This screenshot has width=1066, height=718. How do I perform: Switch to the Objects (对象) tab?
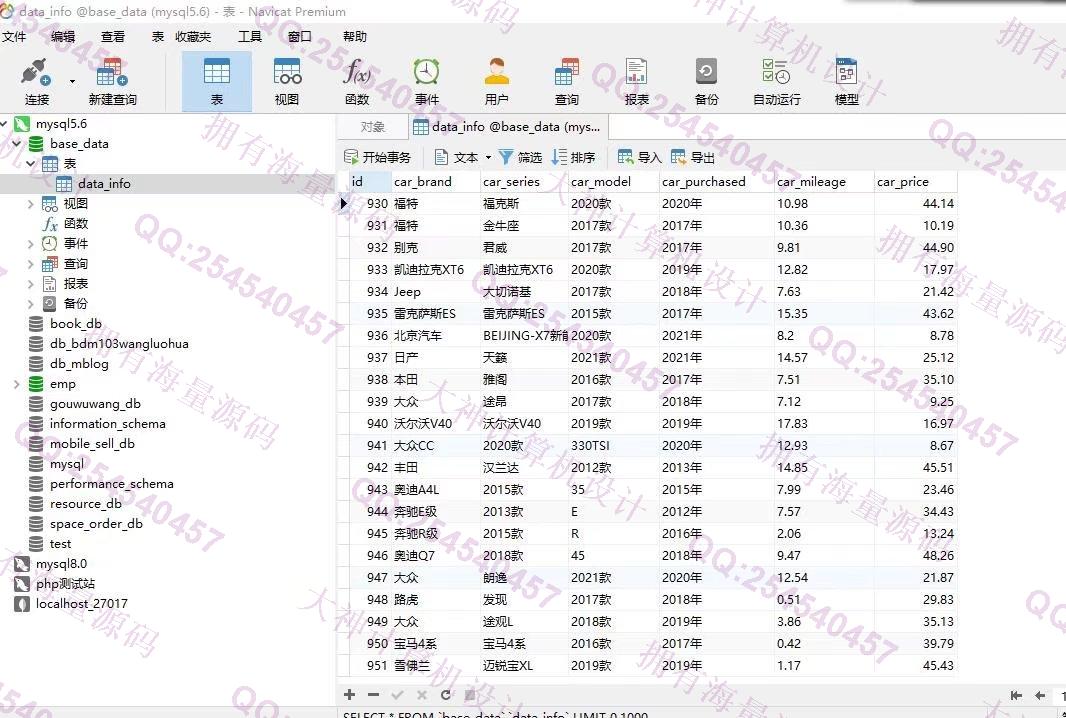coord(373,127)
